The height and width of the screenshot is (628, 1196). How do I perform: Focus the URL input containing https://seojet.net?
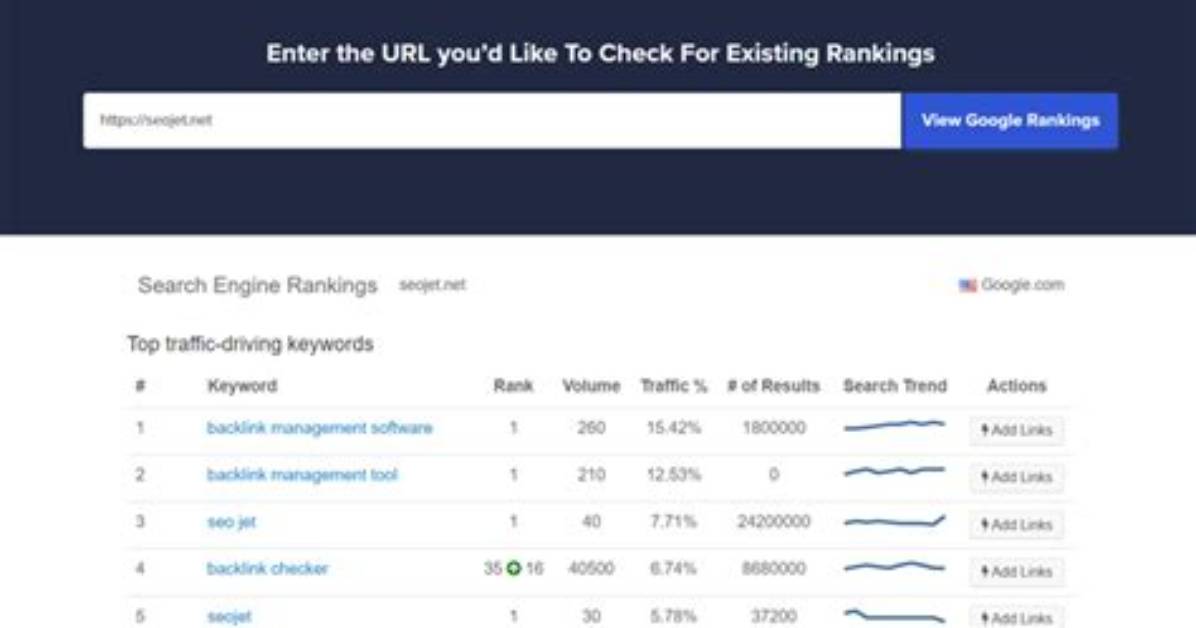[492, 121]
